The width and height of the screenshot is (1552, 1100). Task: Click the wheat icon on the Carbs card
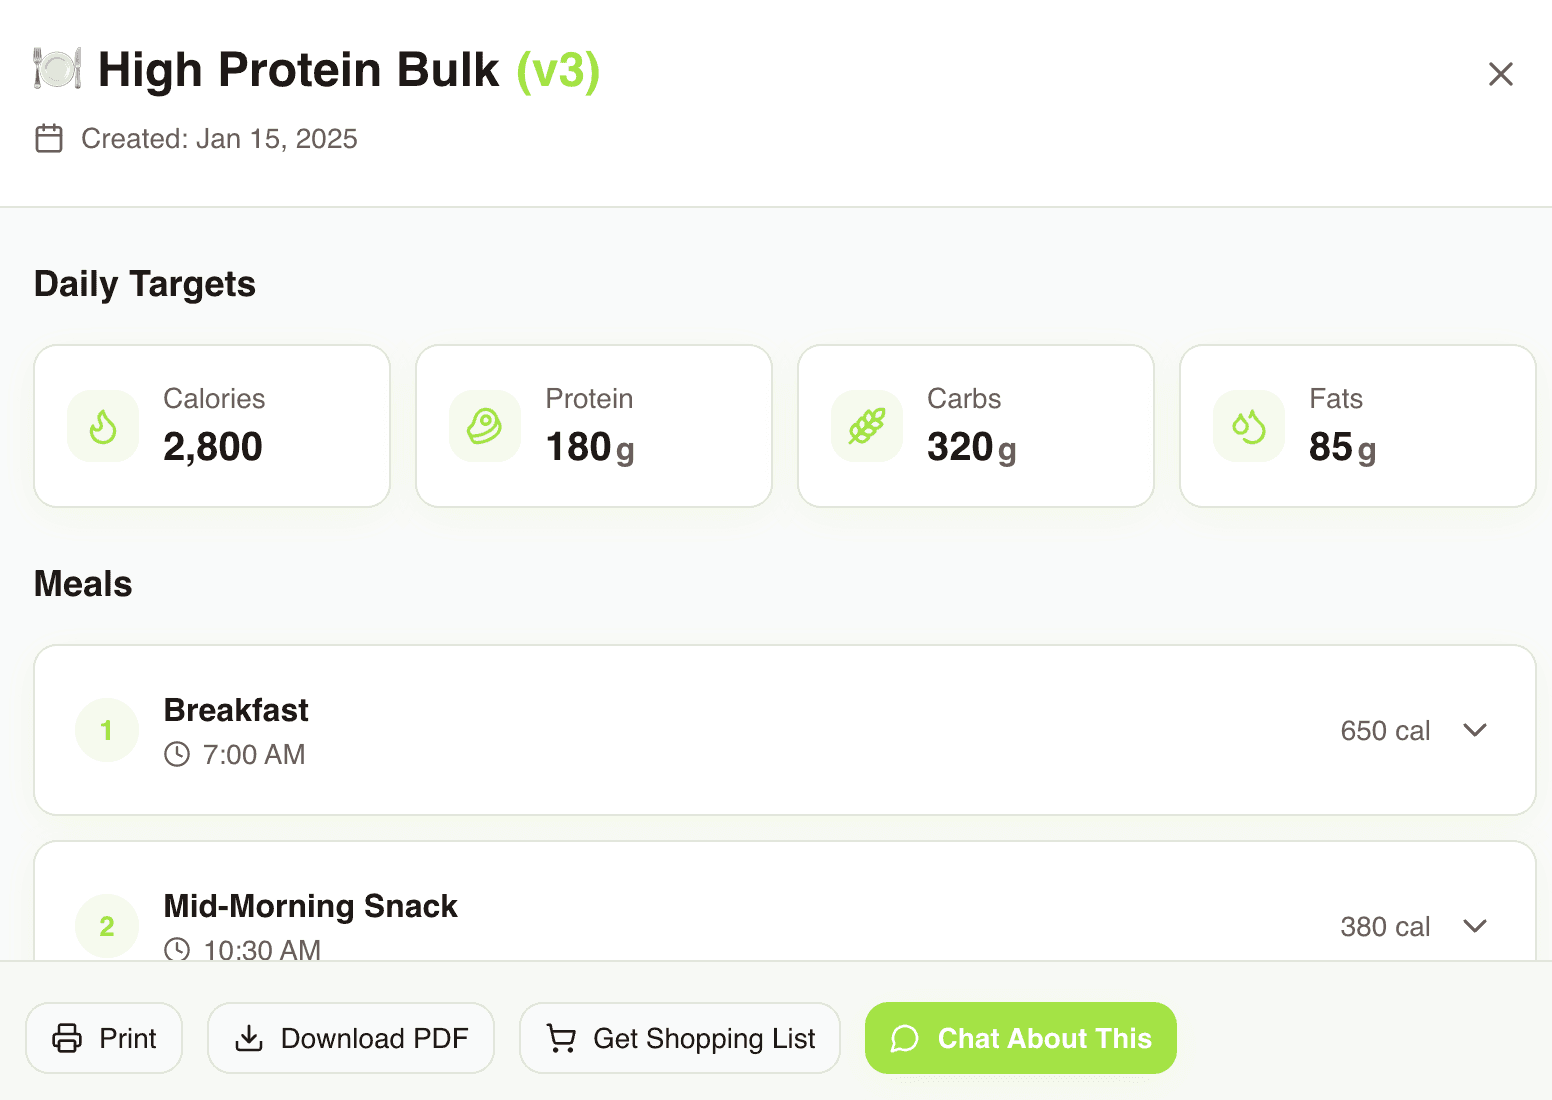coord(866,426)
